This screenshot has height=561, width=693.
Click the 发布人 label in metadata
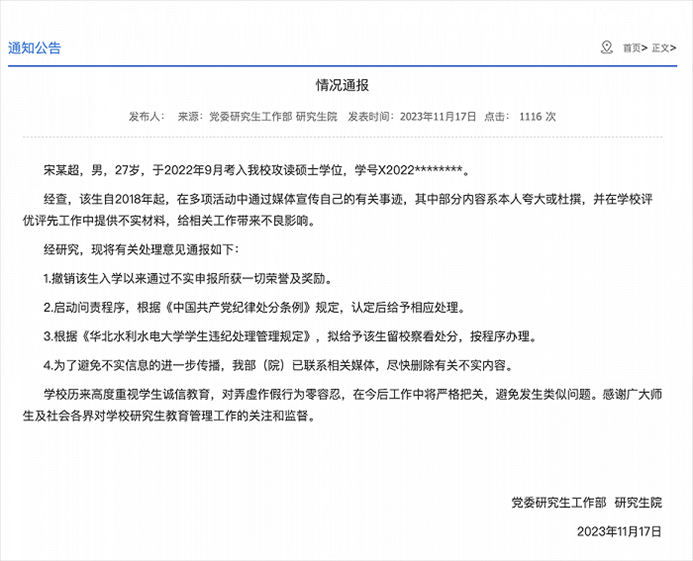click(x=145, y=117)
